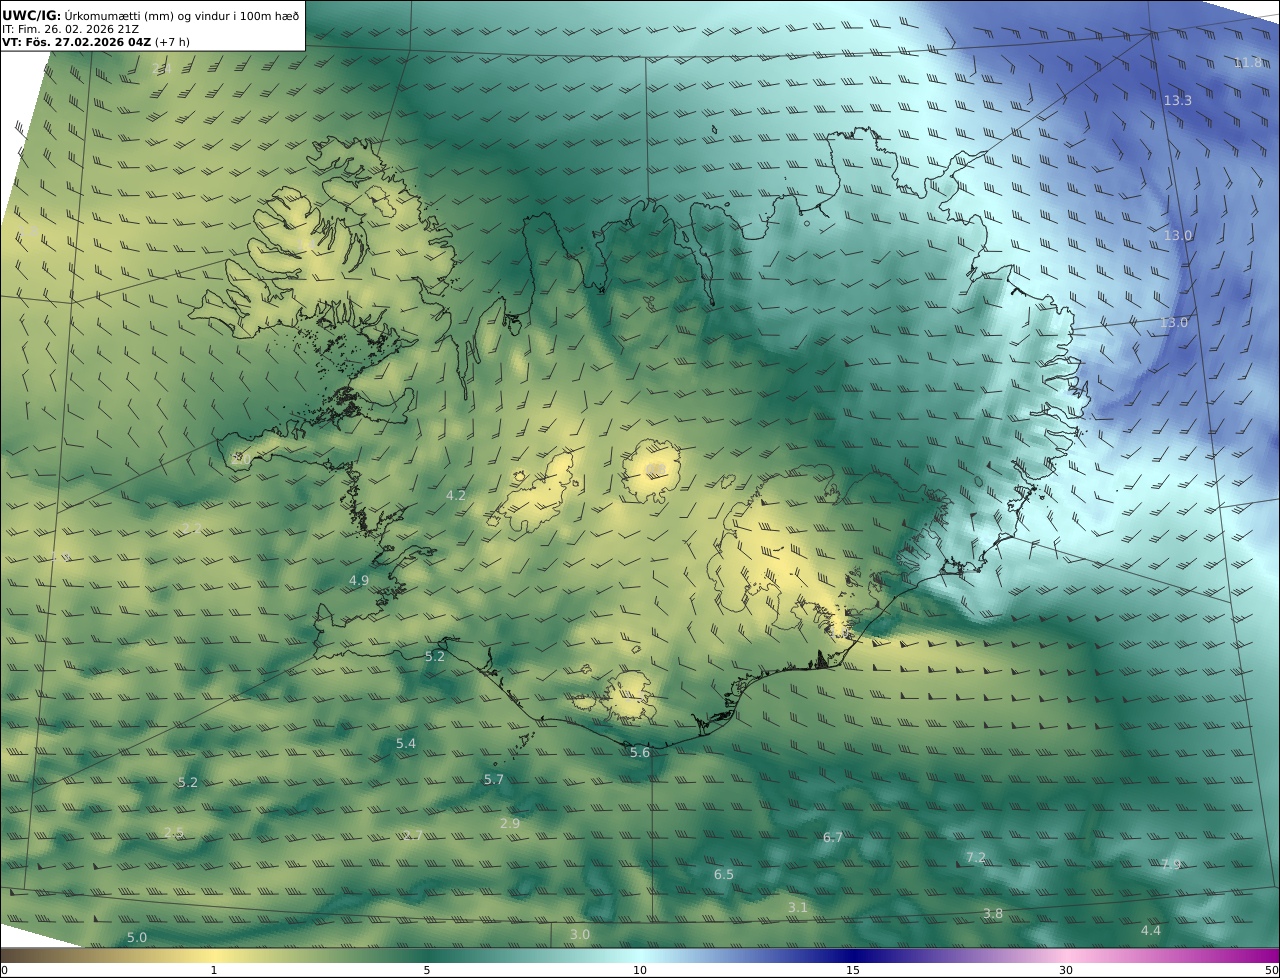Image resolution: width=1280 pixels, height=978 pixels.
Task: Select the 2.9 value label
Action: 510,824
